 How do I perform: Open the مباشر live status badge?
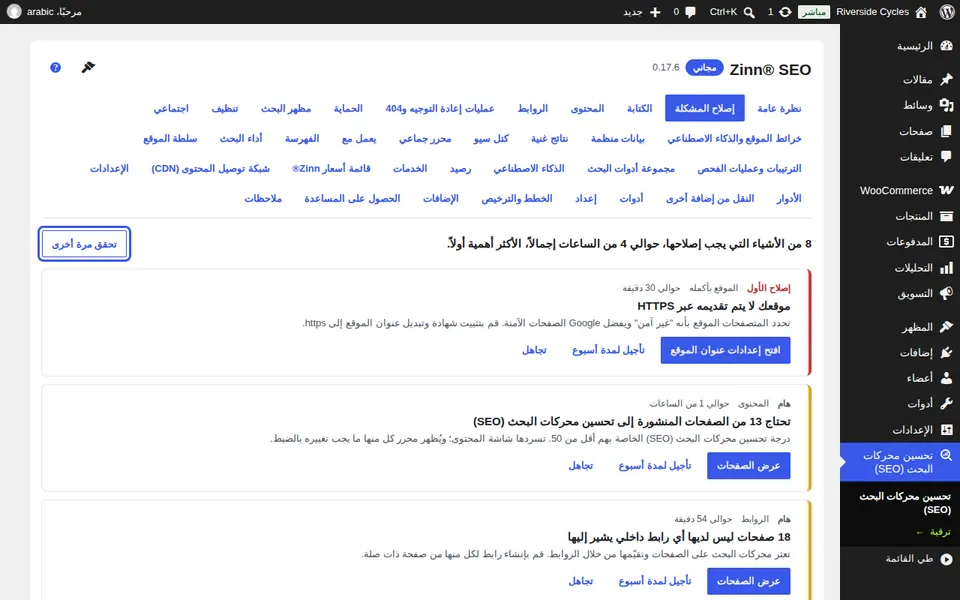click(814, 12)
